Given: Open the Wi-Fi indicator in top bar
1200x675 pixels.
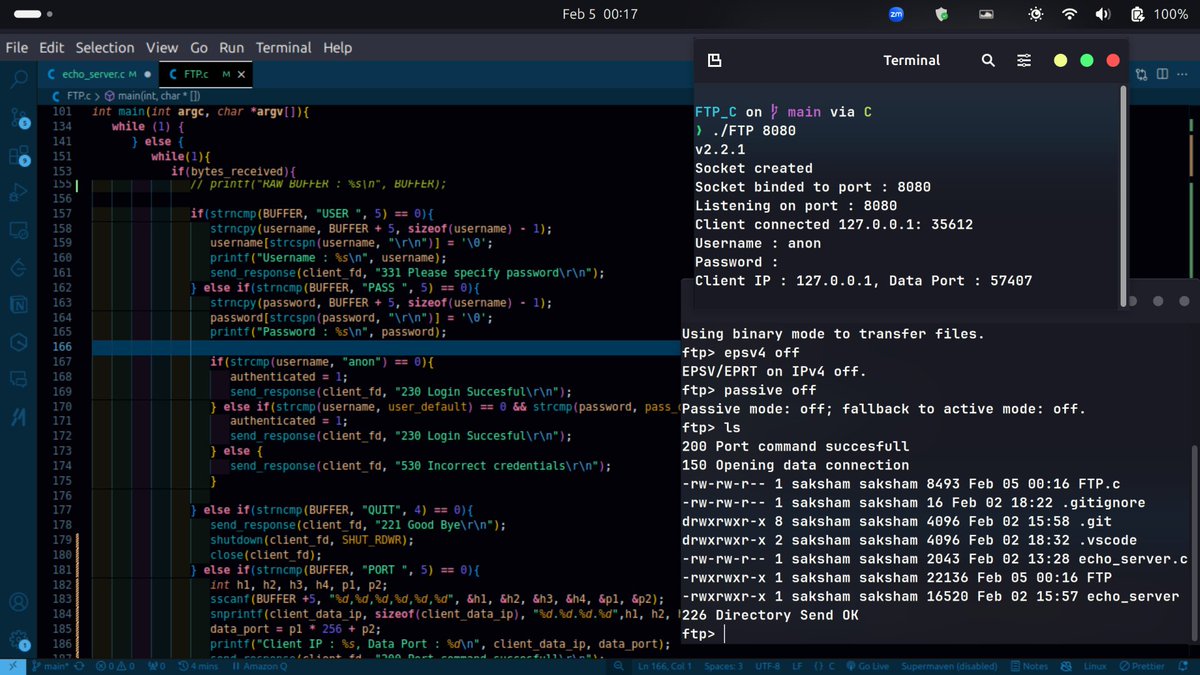Looking at the screenshot, I should point(1069,14).
